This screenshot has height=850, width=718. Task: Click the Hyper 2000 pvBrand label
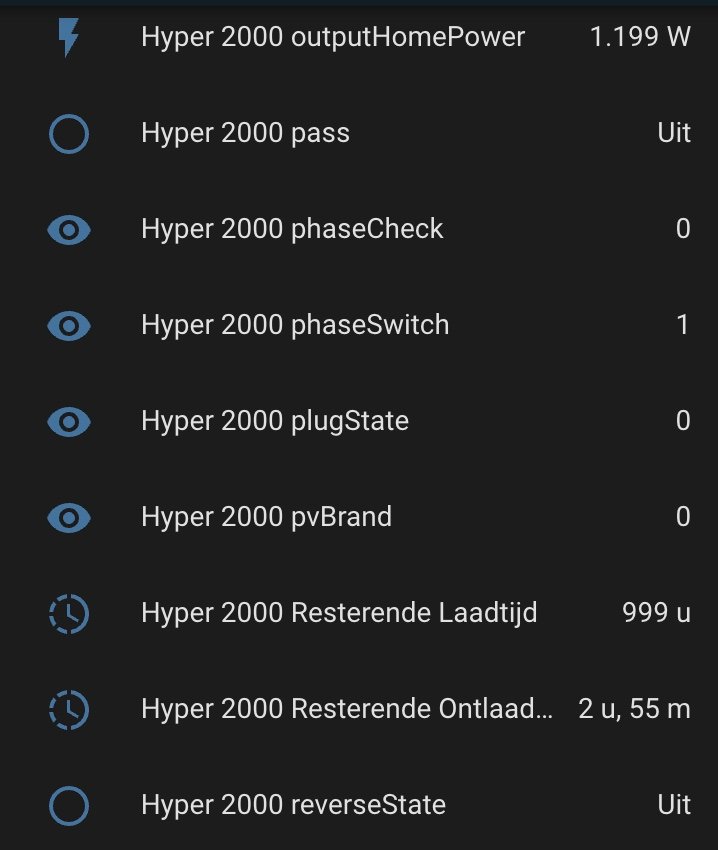tap(266, 517)
